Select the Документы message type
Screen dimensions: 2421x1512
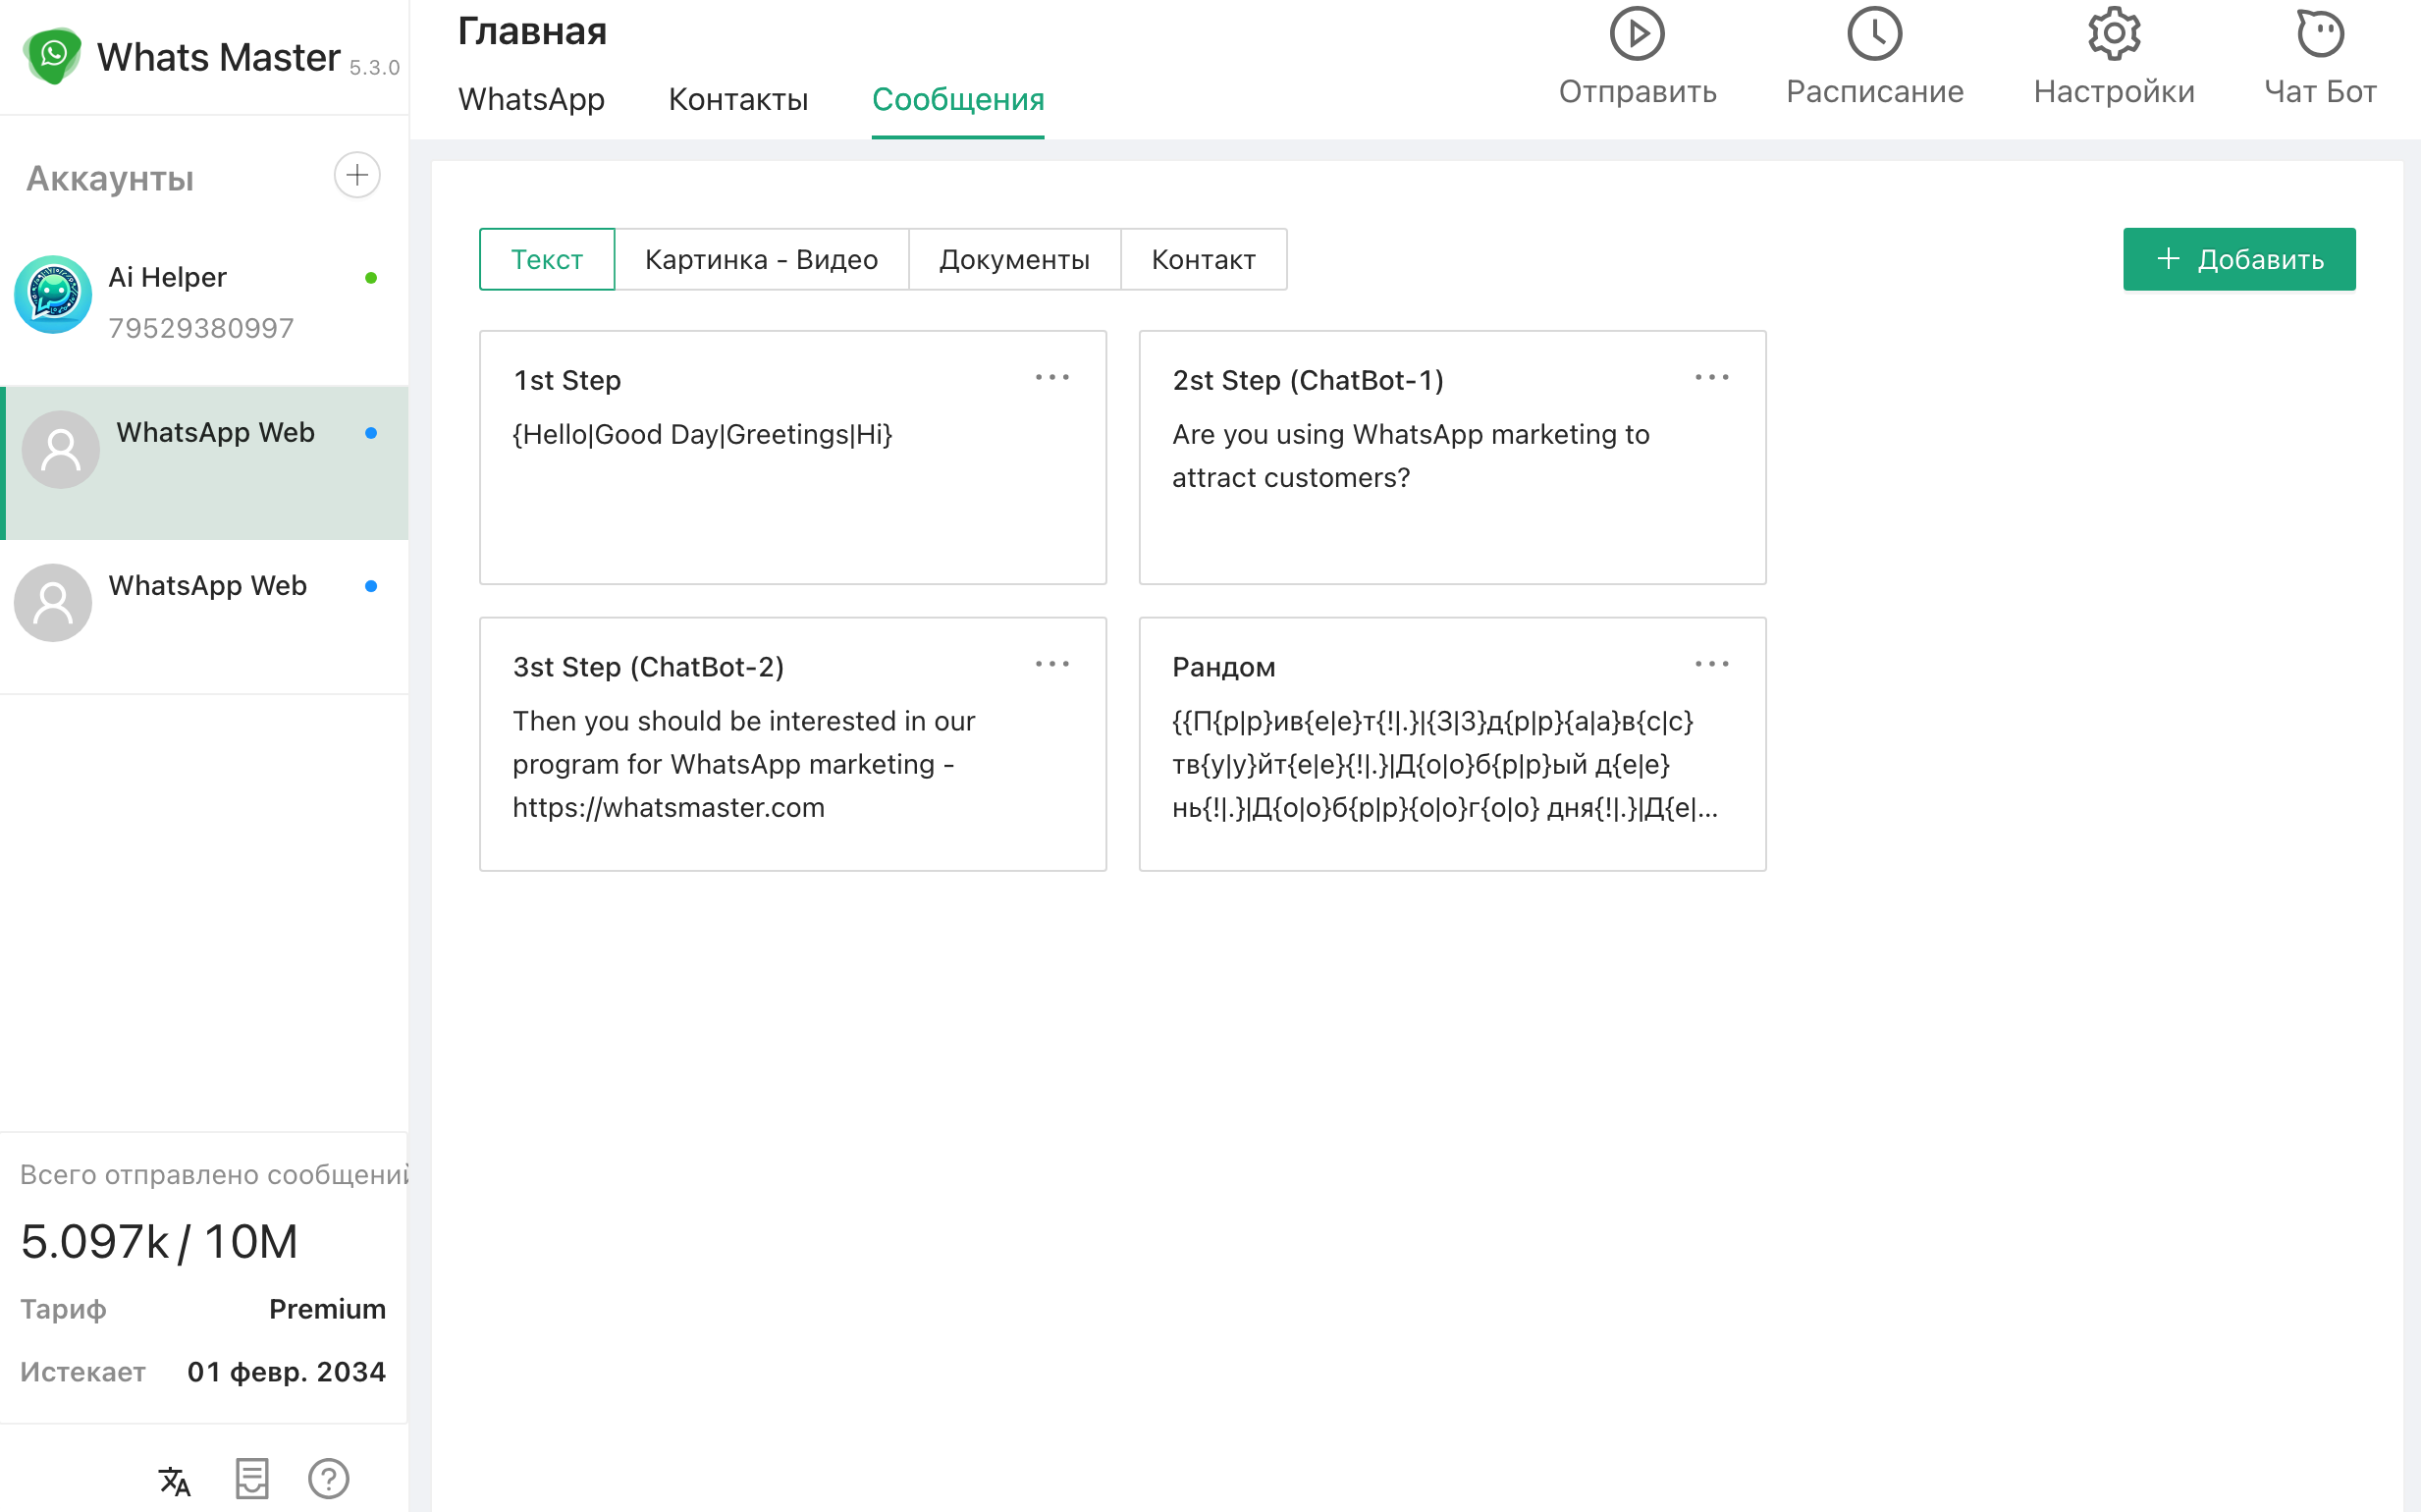(1014, 260)
